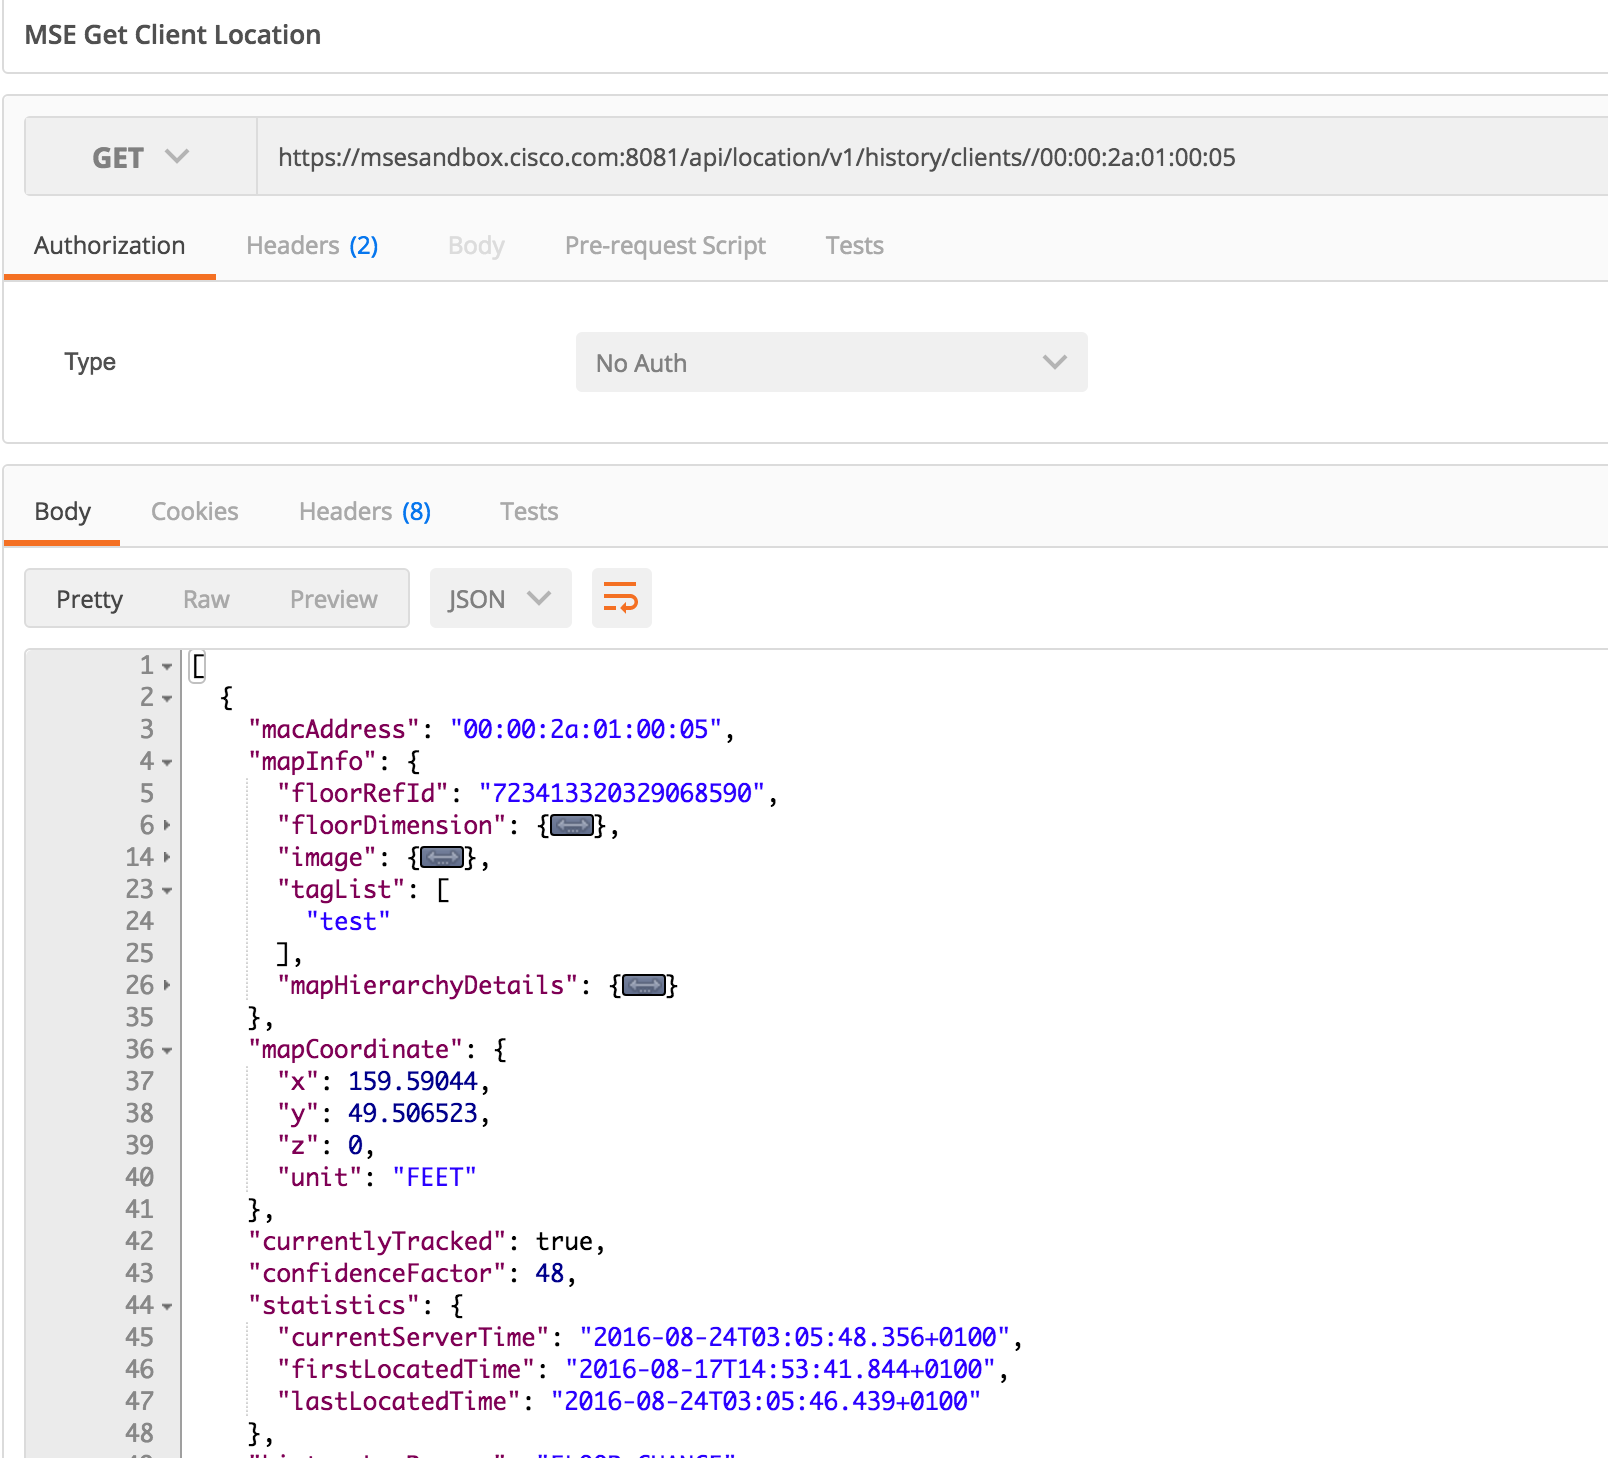
Task: Collapse statistics fold arrow at line 44
Action: [x=167, y=1306]
